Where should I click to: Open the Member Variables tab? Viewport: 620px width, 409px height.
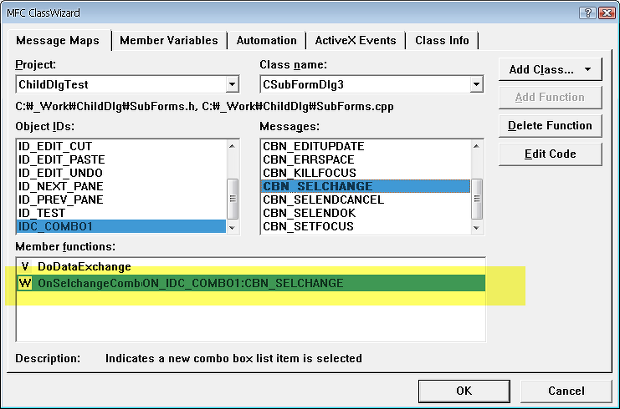point(169,40)
